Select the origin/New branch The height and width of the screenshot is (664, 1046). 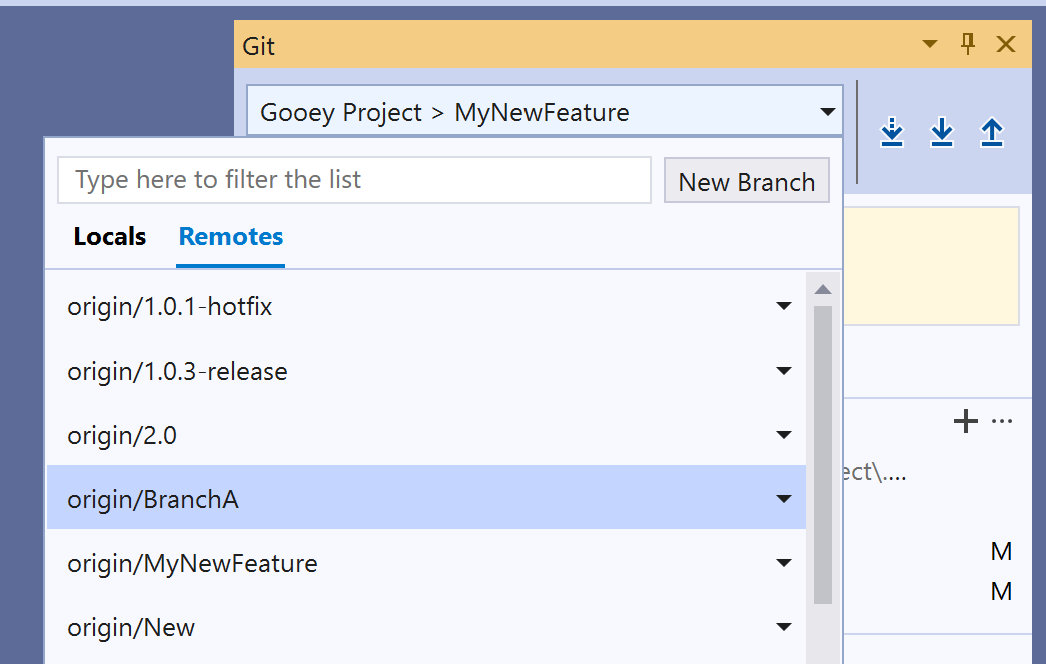(x=130, y=627)
